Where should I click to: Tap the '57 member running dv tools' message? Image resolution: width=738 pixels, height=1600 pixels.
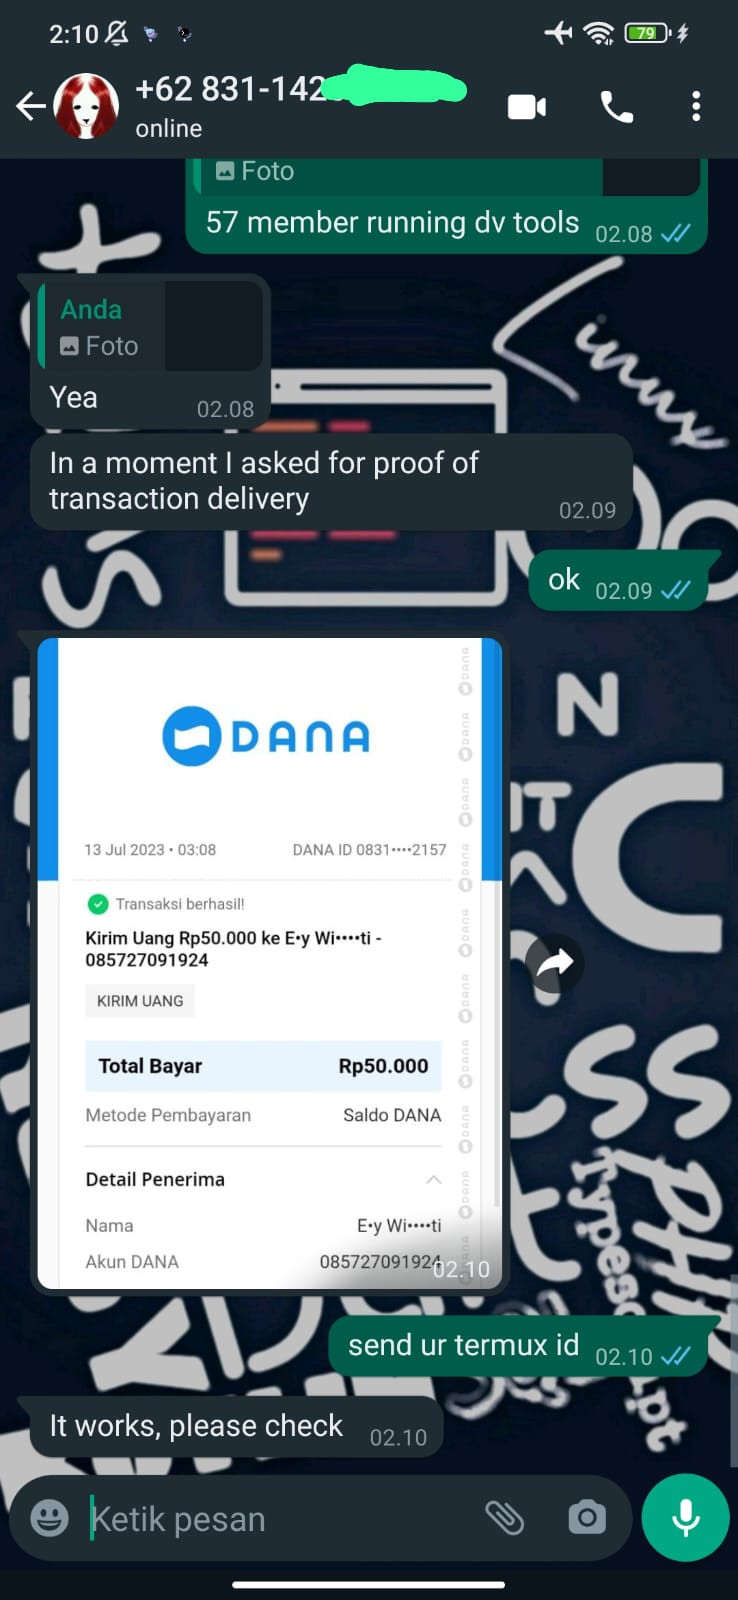click(x=392, y=222)
